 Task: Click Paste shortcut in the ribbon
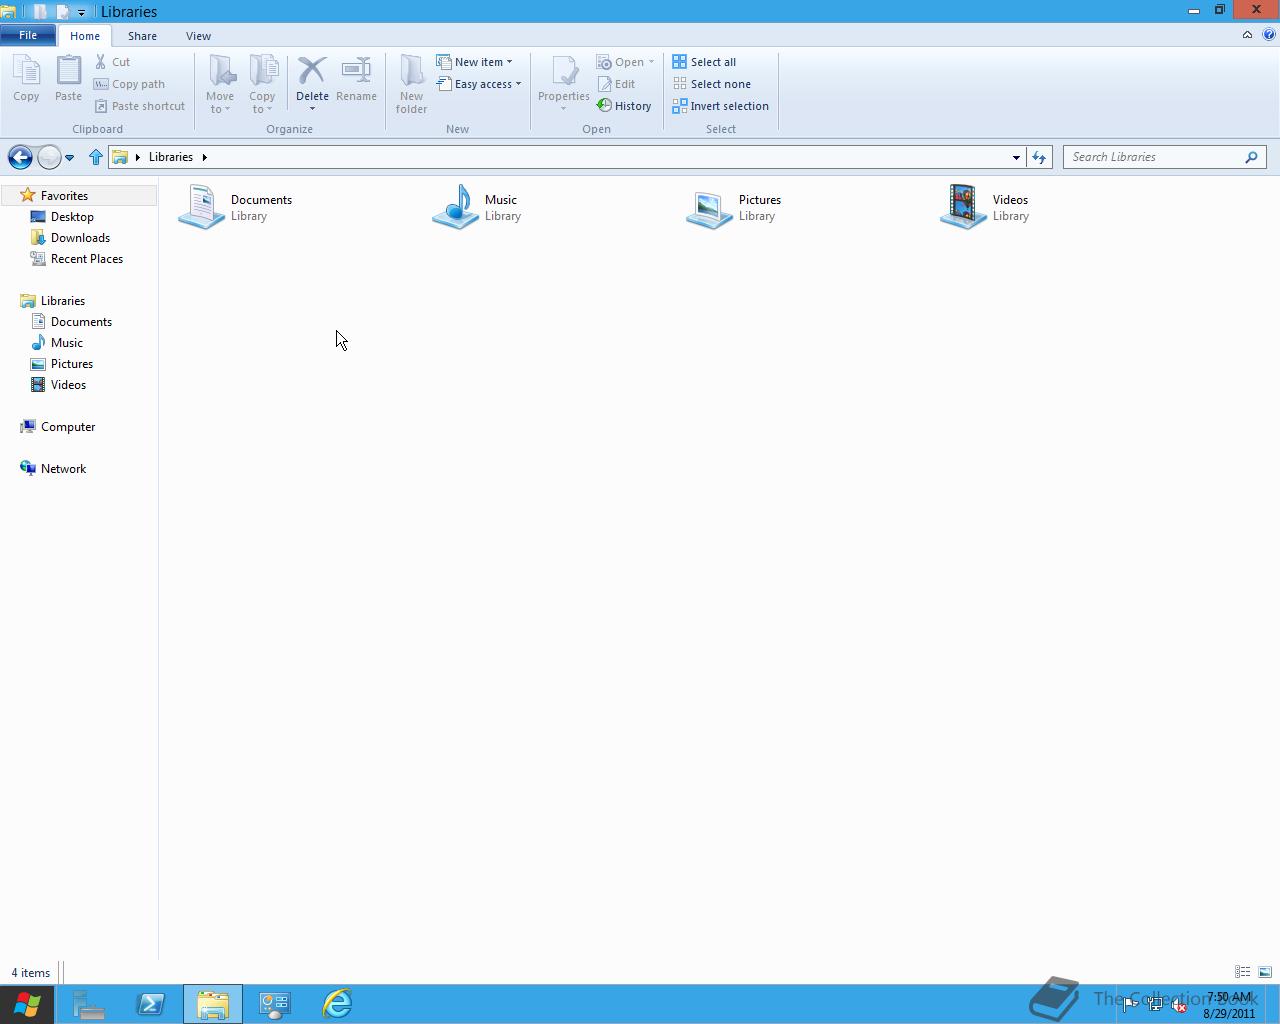click(139, 106)
